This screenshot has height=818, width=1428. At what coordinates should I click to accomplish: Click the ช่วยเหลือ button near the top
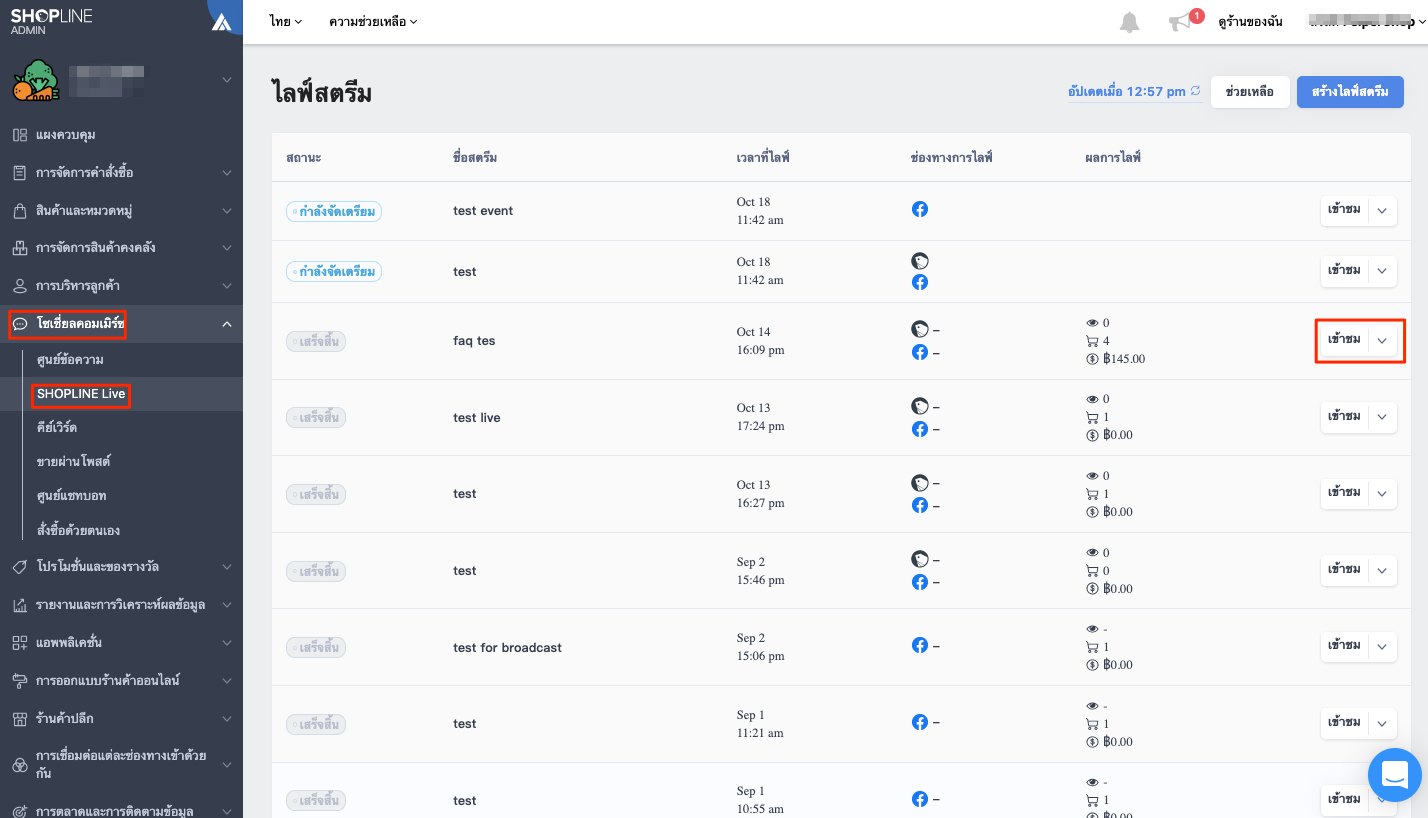[1250, 92]
